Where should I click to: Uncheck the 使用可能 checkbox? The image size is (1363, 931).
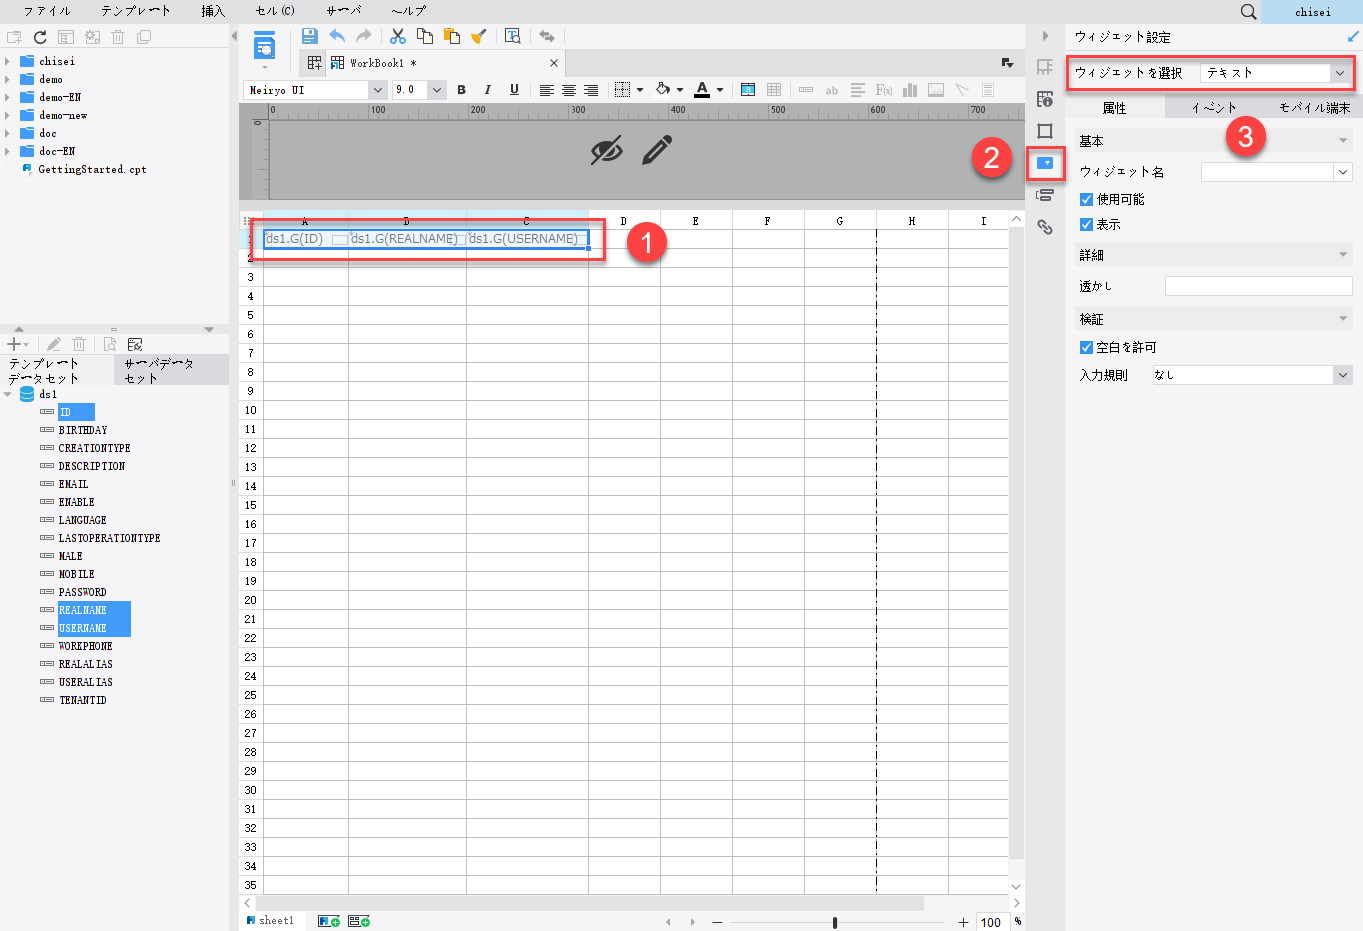[x=1086, y=198]
